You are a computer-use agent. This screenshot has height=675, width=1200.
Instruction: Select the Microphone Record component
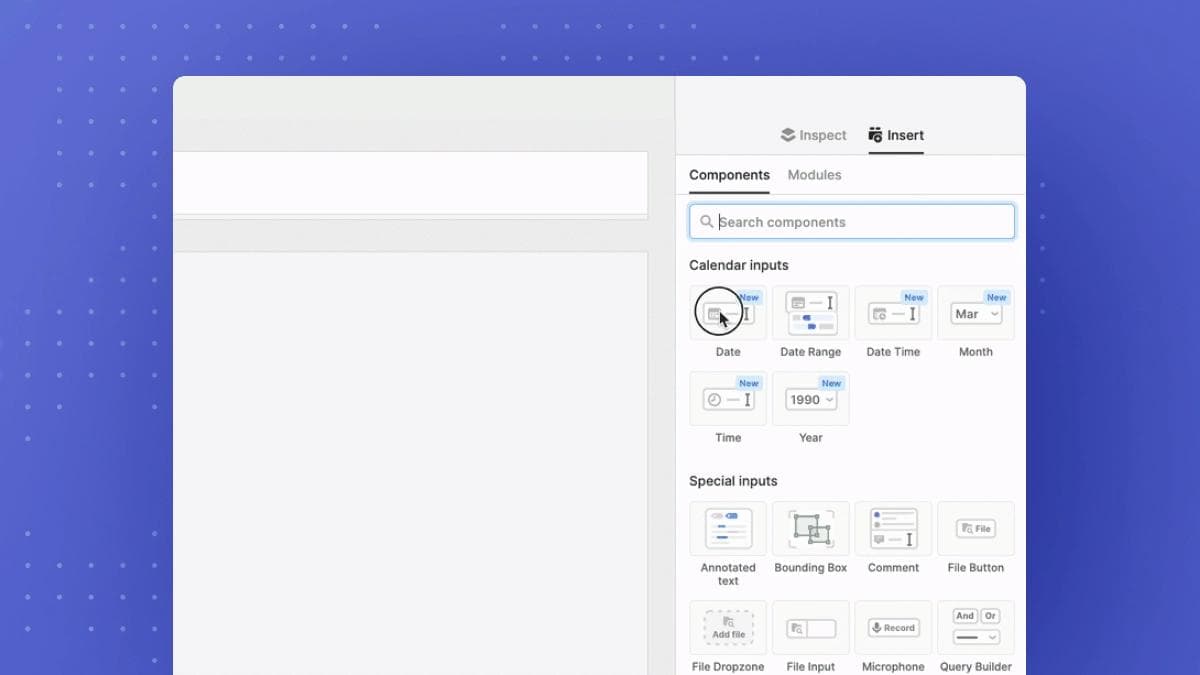click(x=893, y=627)
